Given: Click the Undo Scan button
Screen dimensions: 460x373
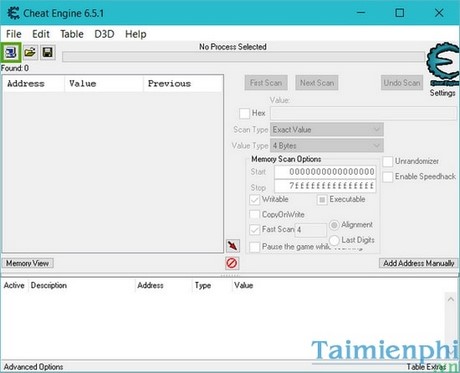Looking at the screenshot, I should tap(402, 83).
